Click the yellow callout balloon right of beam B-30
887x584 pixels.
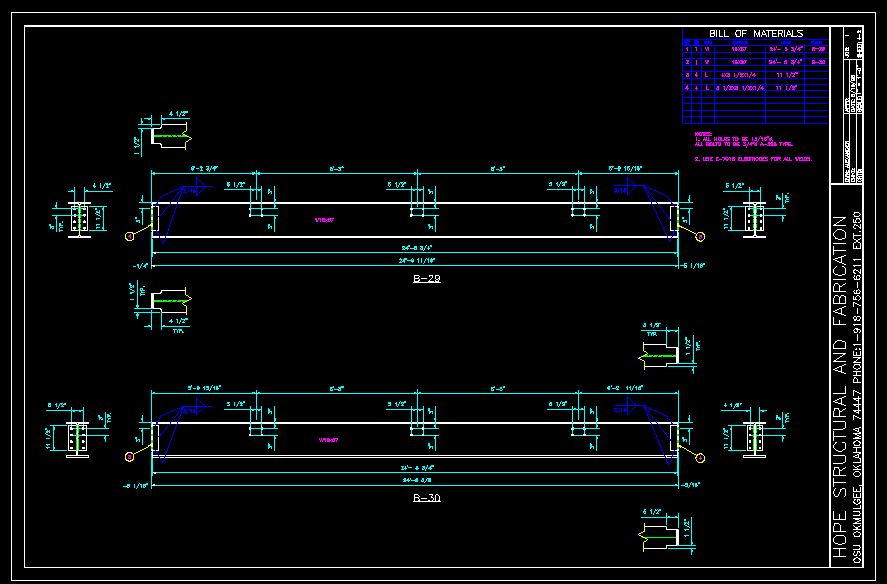[699, 457]
